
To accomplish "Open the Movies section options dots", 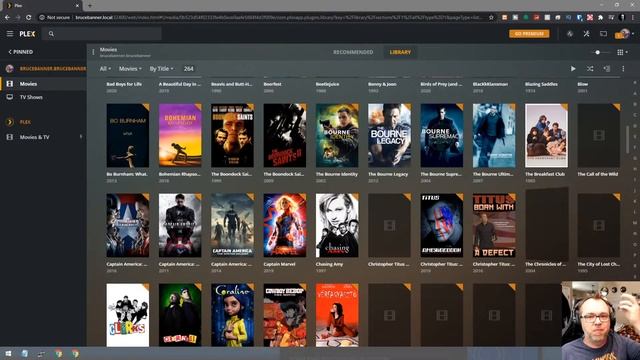I will [x=93, y=52].
